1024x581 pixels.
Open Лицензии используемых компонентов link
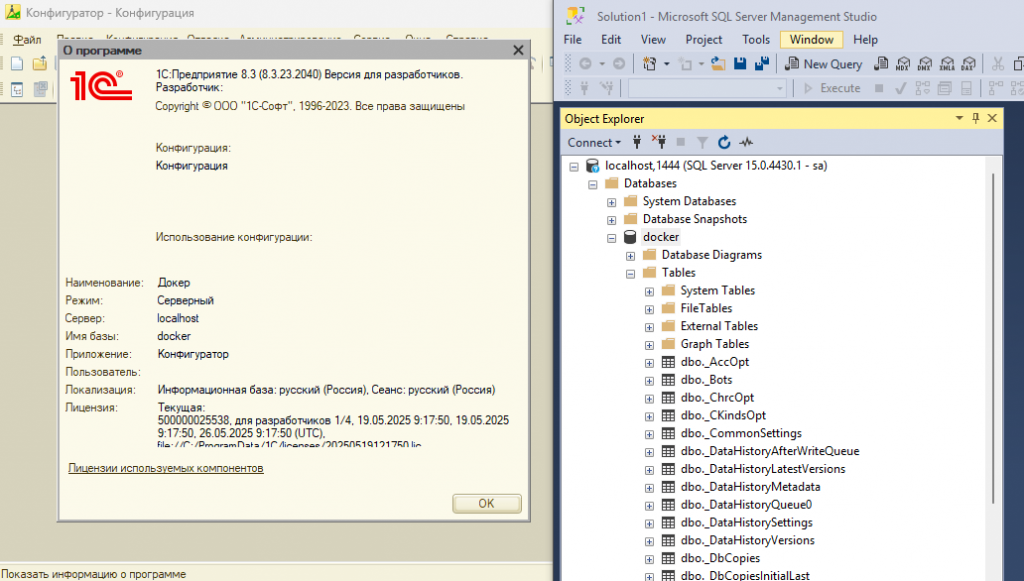[166, 468]
